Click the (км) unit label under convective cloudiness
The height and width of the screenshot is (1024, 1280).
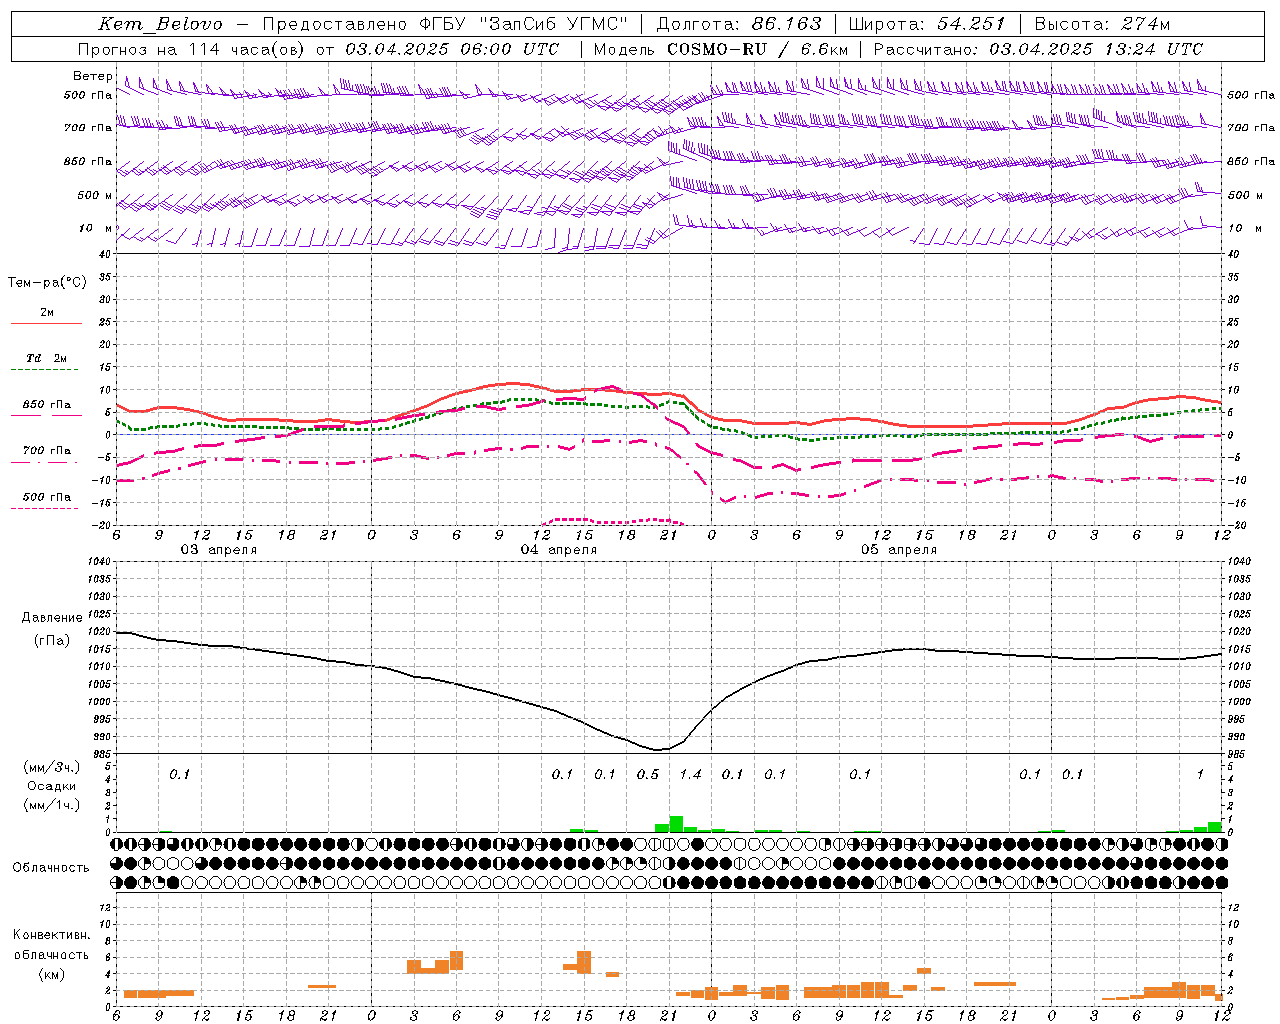tap(51, 975)
